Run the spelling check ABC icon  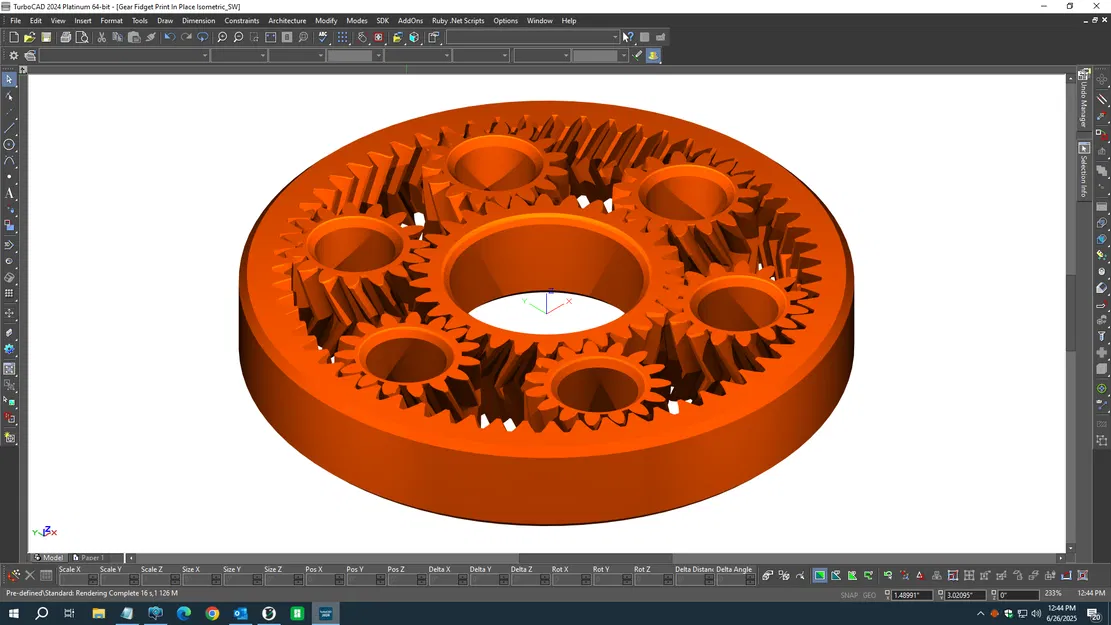point(323,37)
